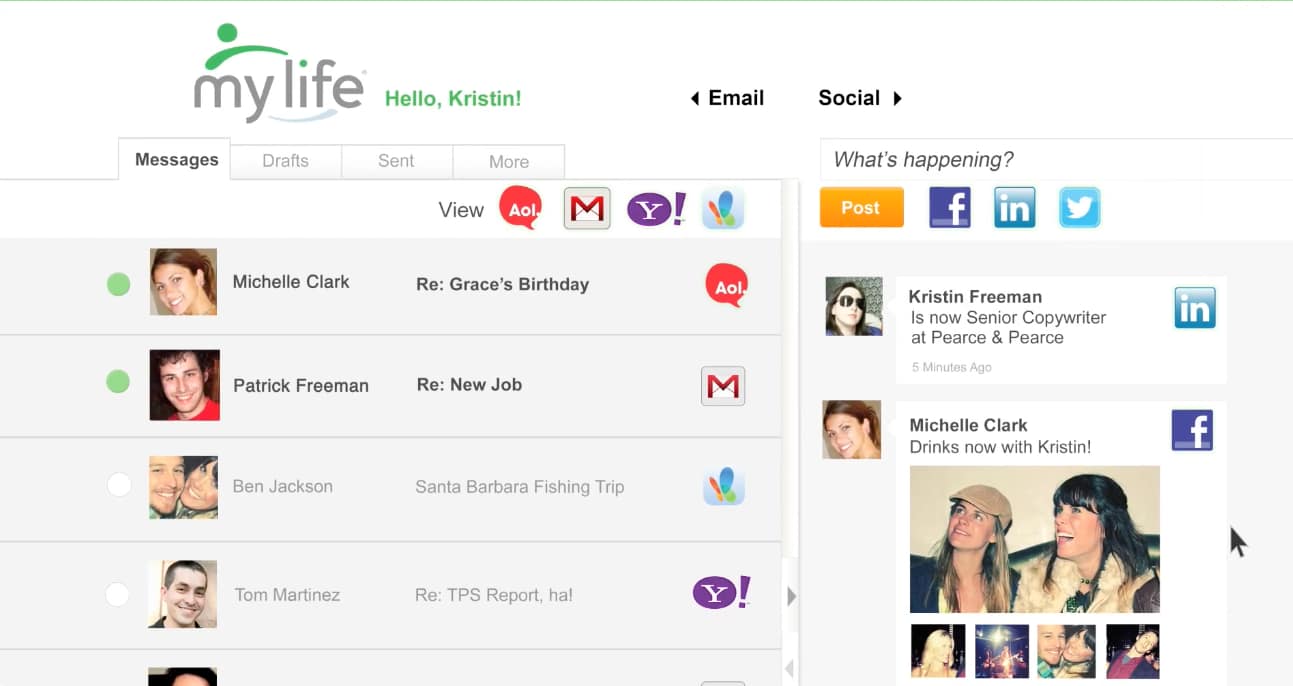This screenshot has height=686, width=1293.
Task: Open Michelle Clark's avatar in inbox
Action: [x=183, y=282]
